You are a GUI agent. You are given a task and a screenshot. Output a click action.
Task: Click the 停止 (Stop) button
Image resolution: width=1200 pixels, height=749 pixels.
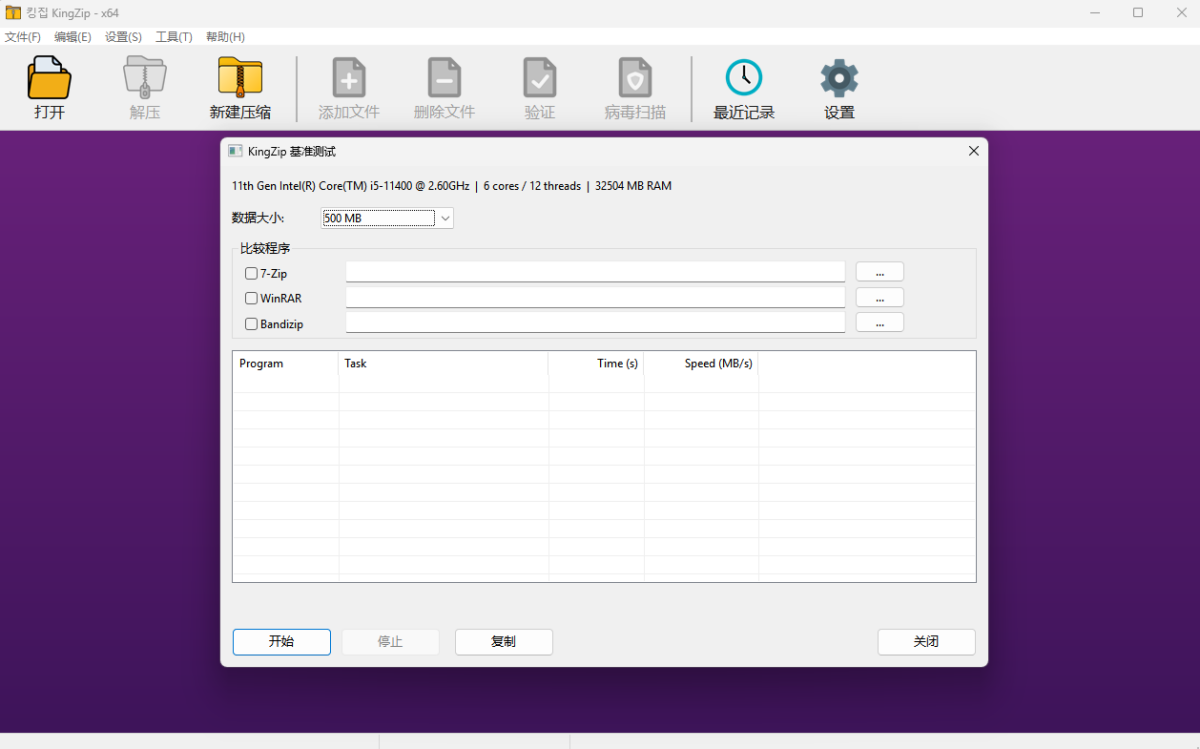390,642
